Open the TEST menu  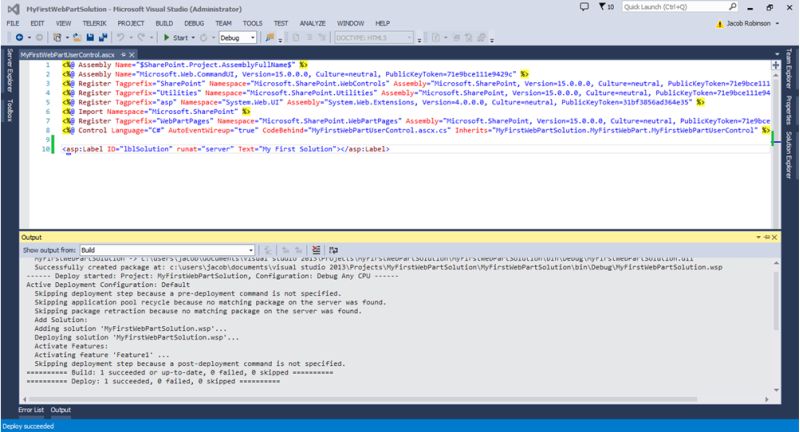(x=281, y=23)
